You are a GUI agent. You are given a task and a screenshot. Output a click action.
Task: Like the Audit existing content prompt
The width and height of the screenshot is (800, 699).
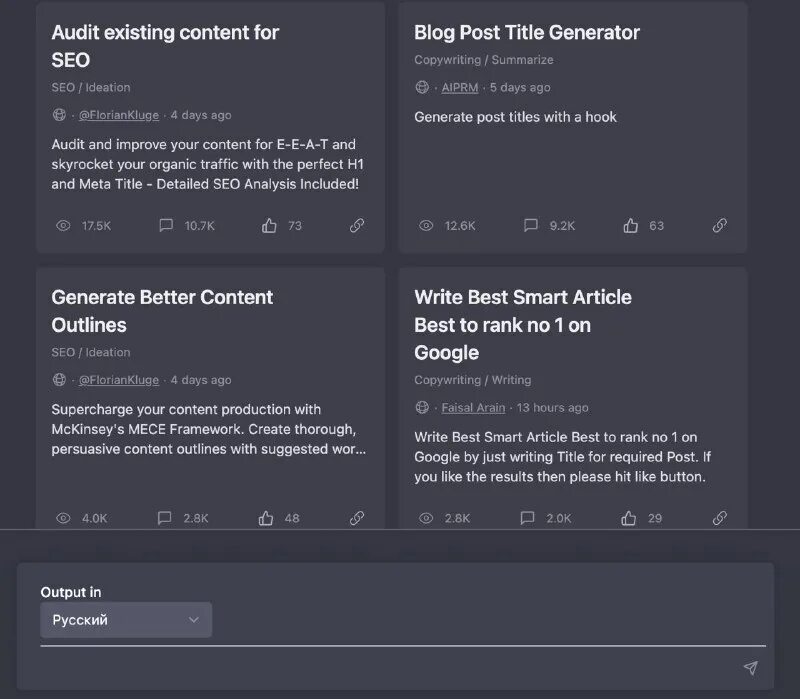(x=267, y=224)
